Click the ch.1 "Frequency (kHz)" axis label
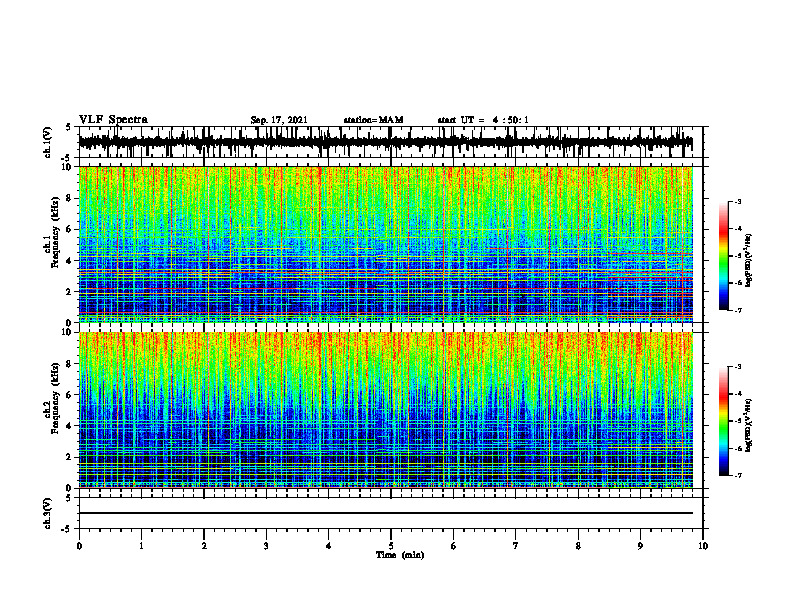The width and height of the screenshot is (792, 612). (56, 233)
